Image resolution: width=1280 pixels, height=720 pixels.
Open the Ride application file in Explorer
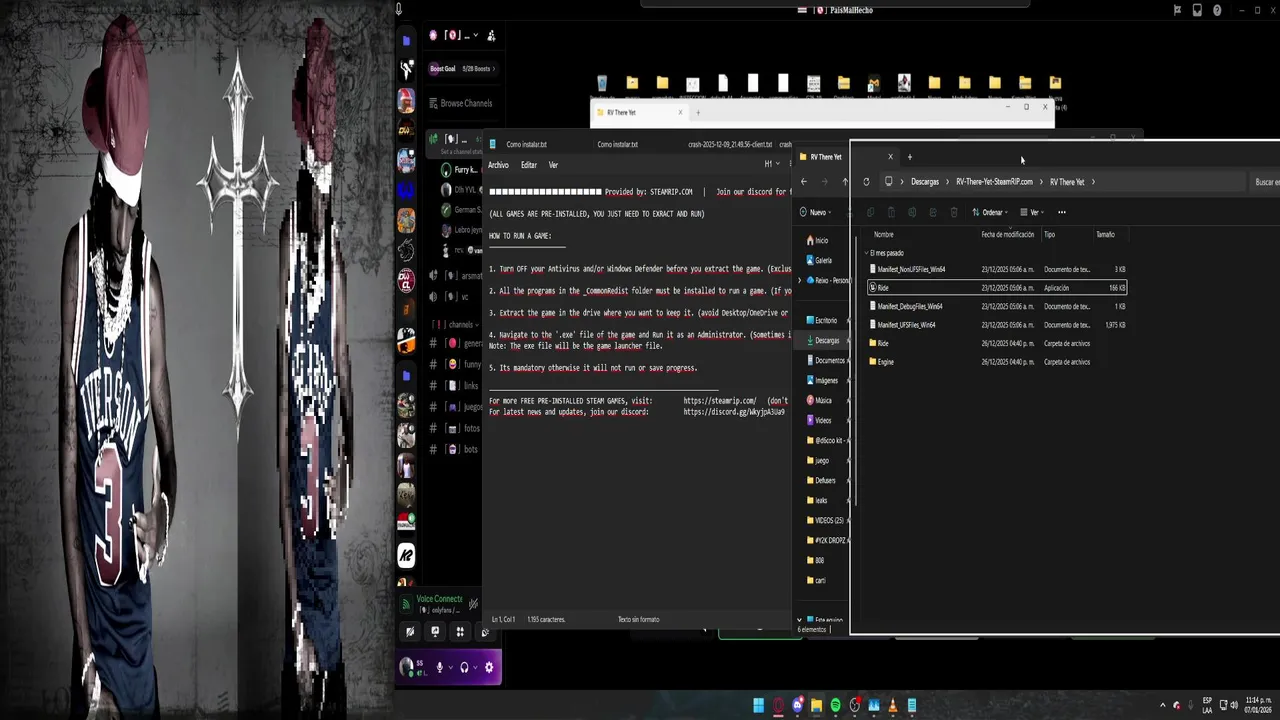(997, 288)
